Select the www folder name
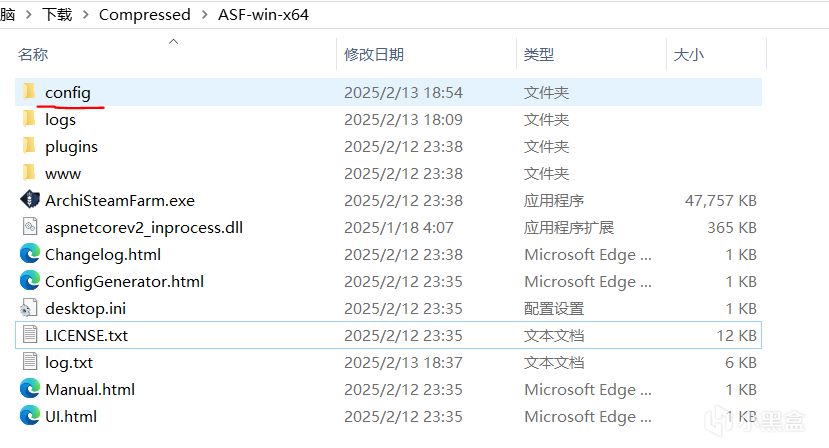This screenshot has width=829, height=448. pos(63,173)
